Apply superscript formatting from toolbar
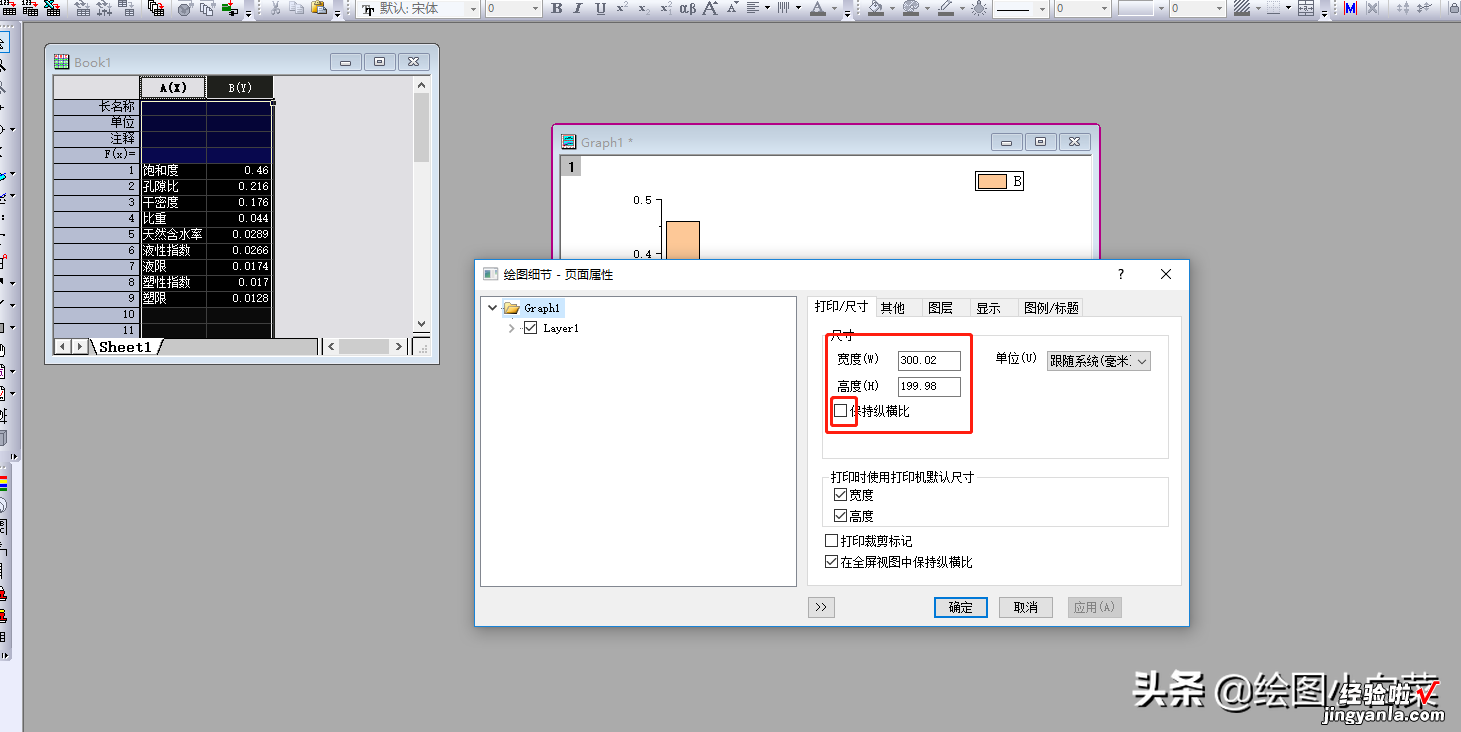 (622, 8)
